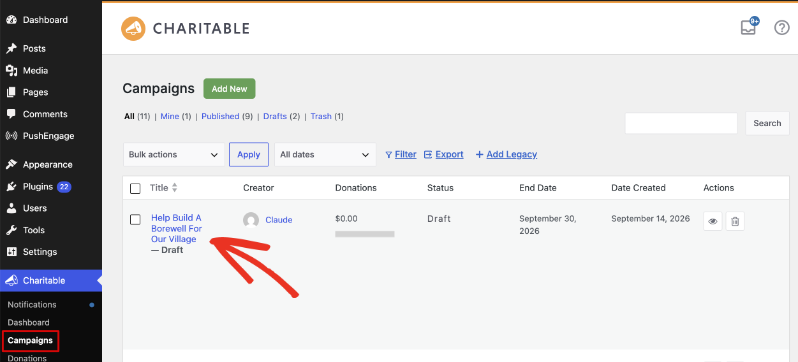Click the $0.00 donations amount
This screenshot has width=798, height=362.
[x=347, y=218]
